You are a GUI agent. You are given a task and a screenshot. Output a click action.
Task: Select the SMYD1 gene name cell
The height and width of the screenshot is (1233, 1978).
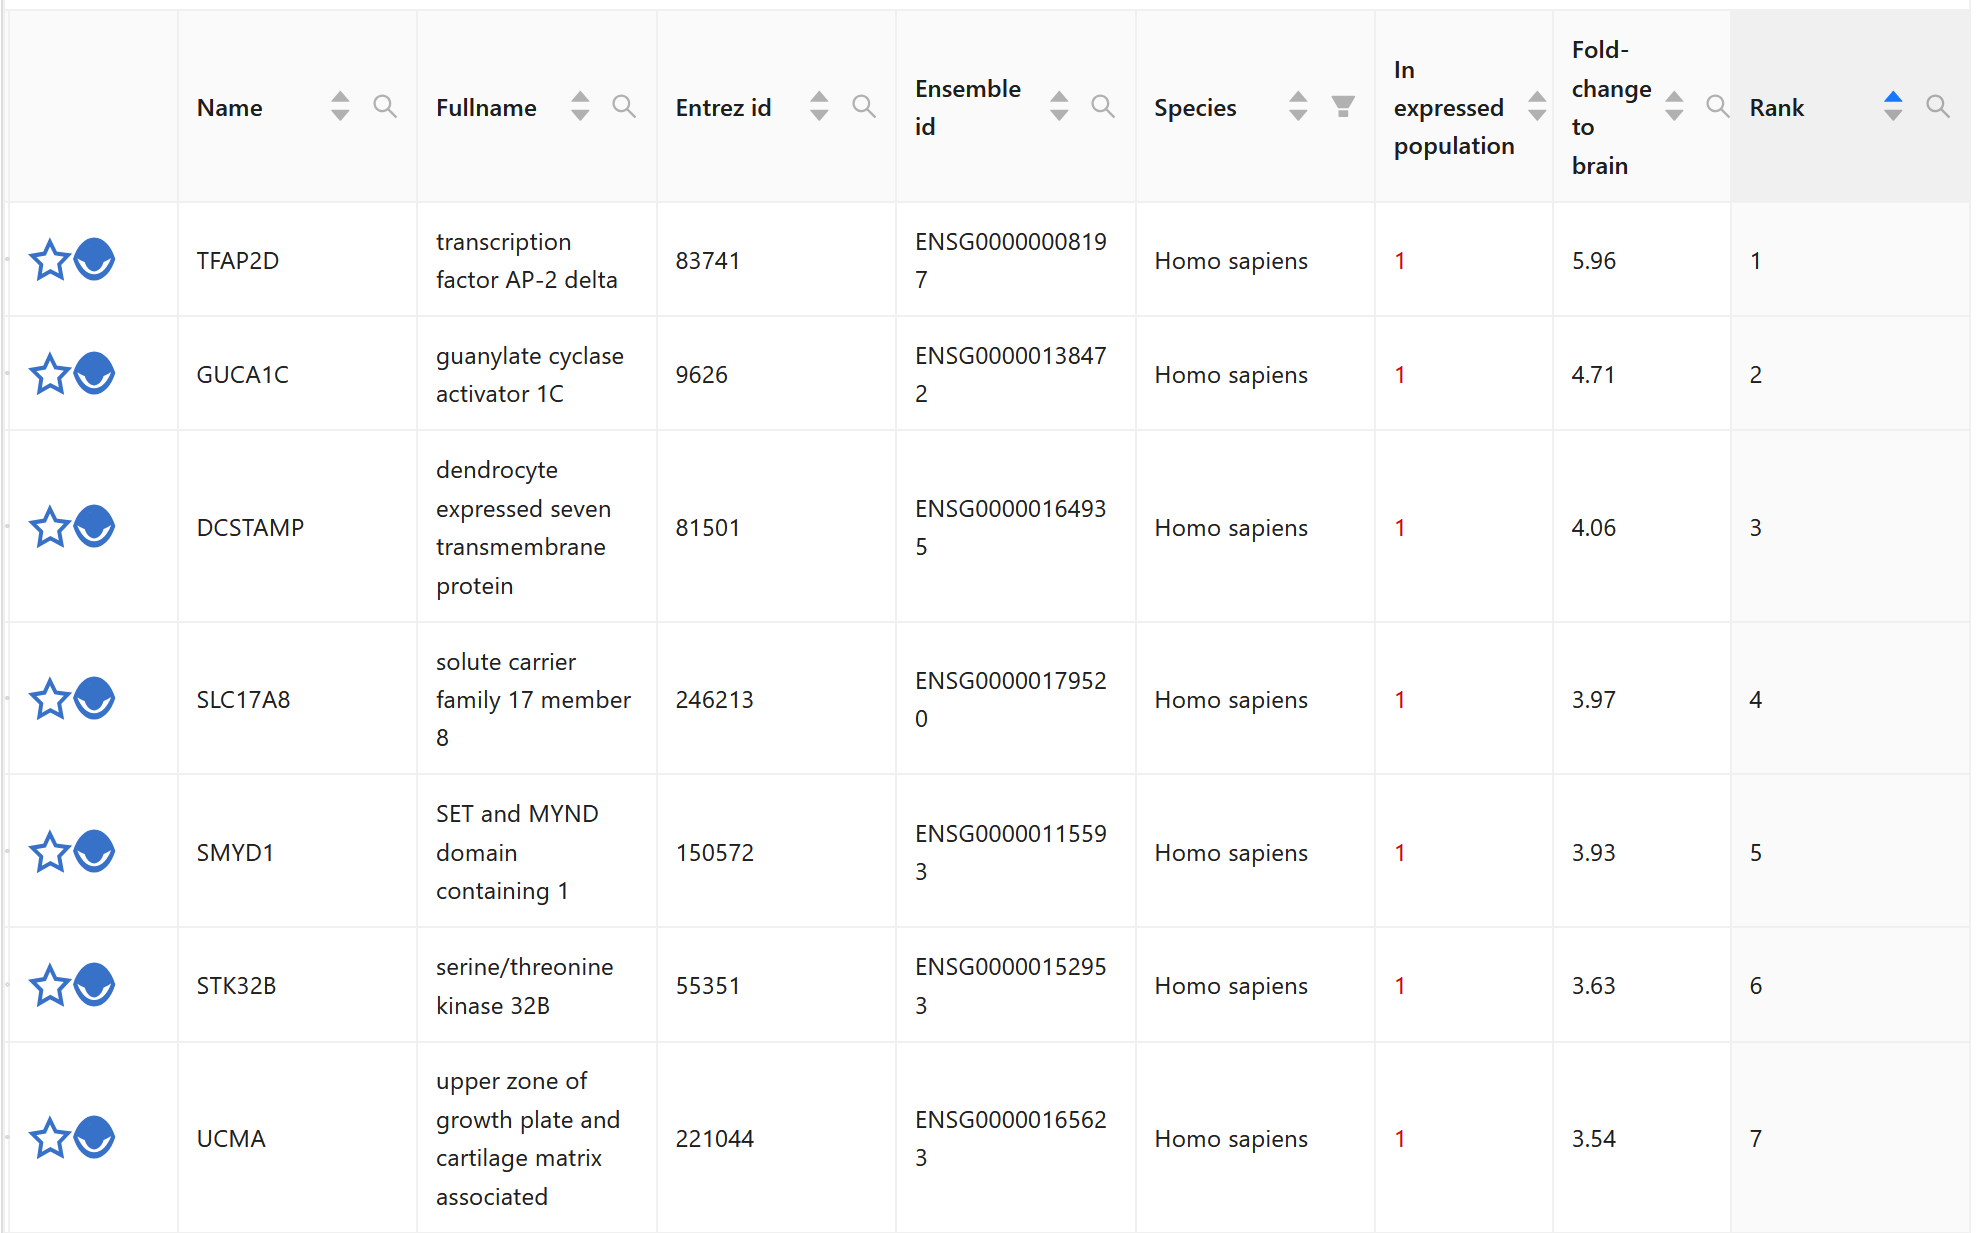click(x=235, y=853)
